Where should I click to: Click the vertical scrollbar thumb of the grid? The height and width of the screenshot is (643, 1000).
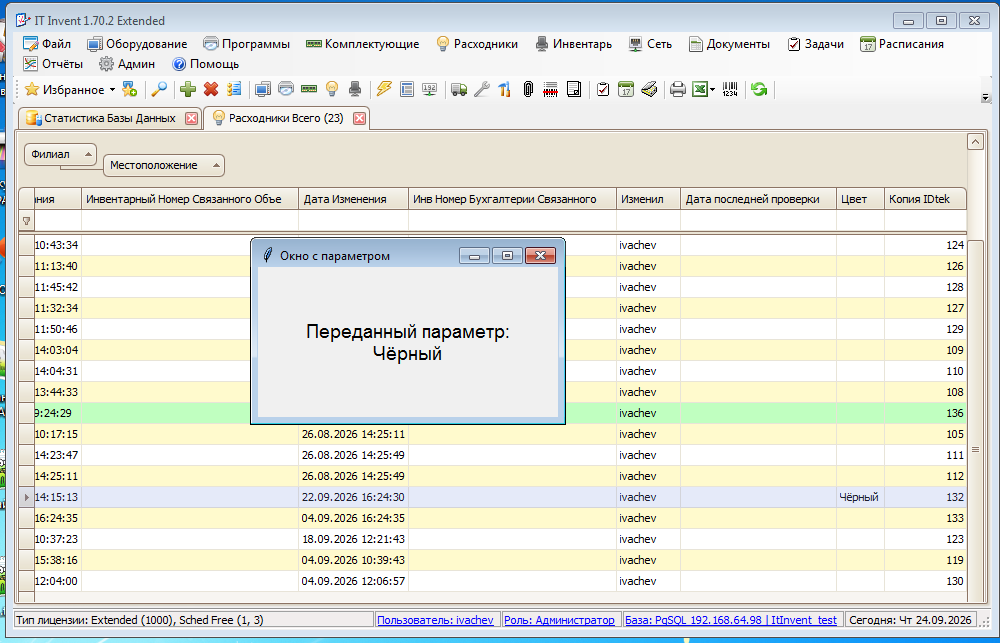[975, 450]
